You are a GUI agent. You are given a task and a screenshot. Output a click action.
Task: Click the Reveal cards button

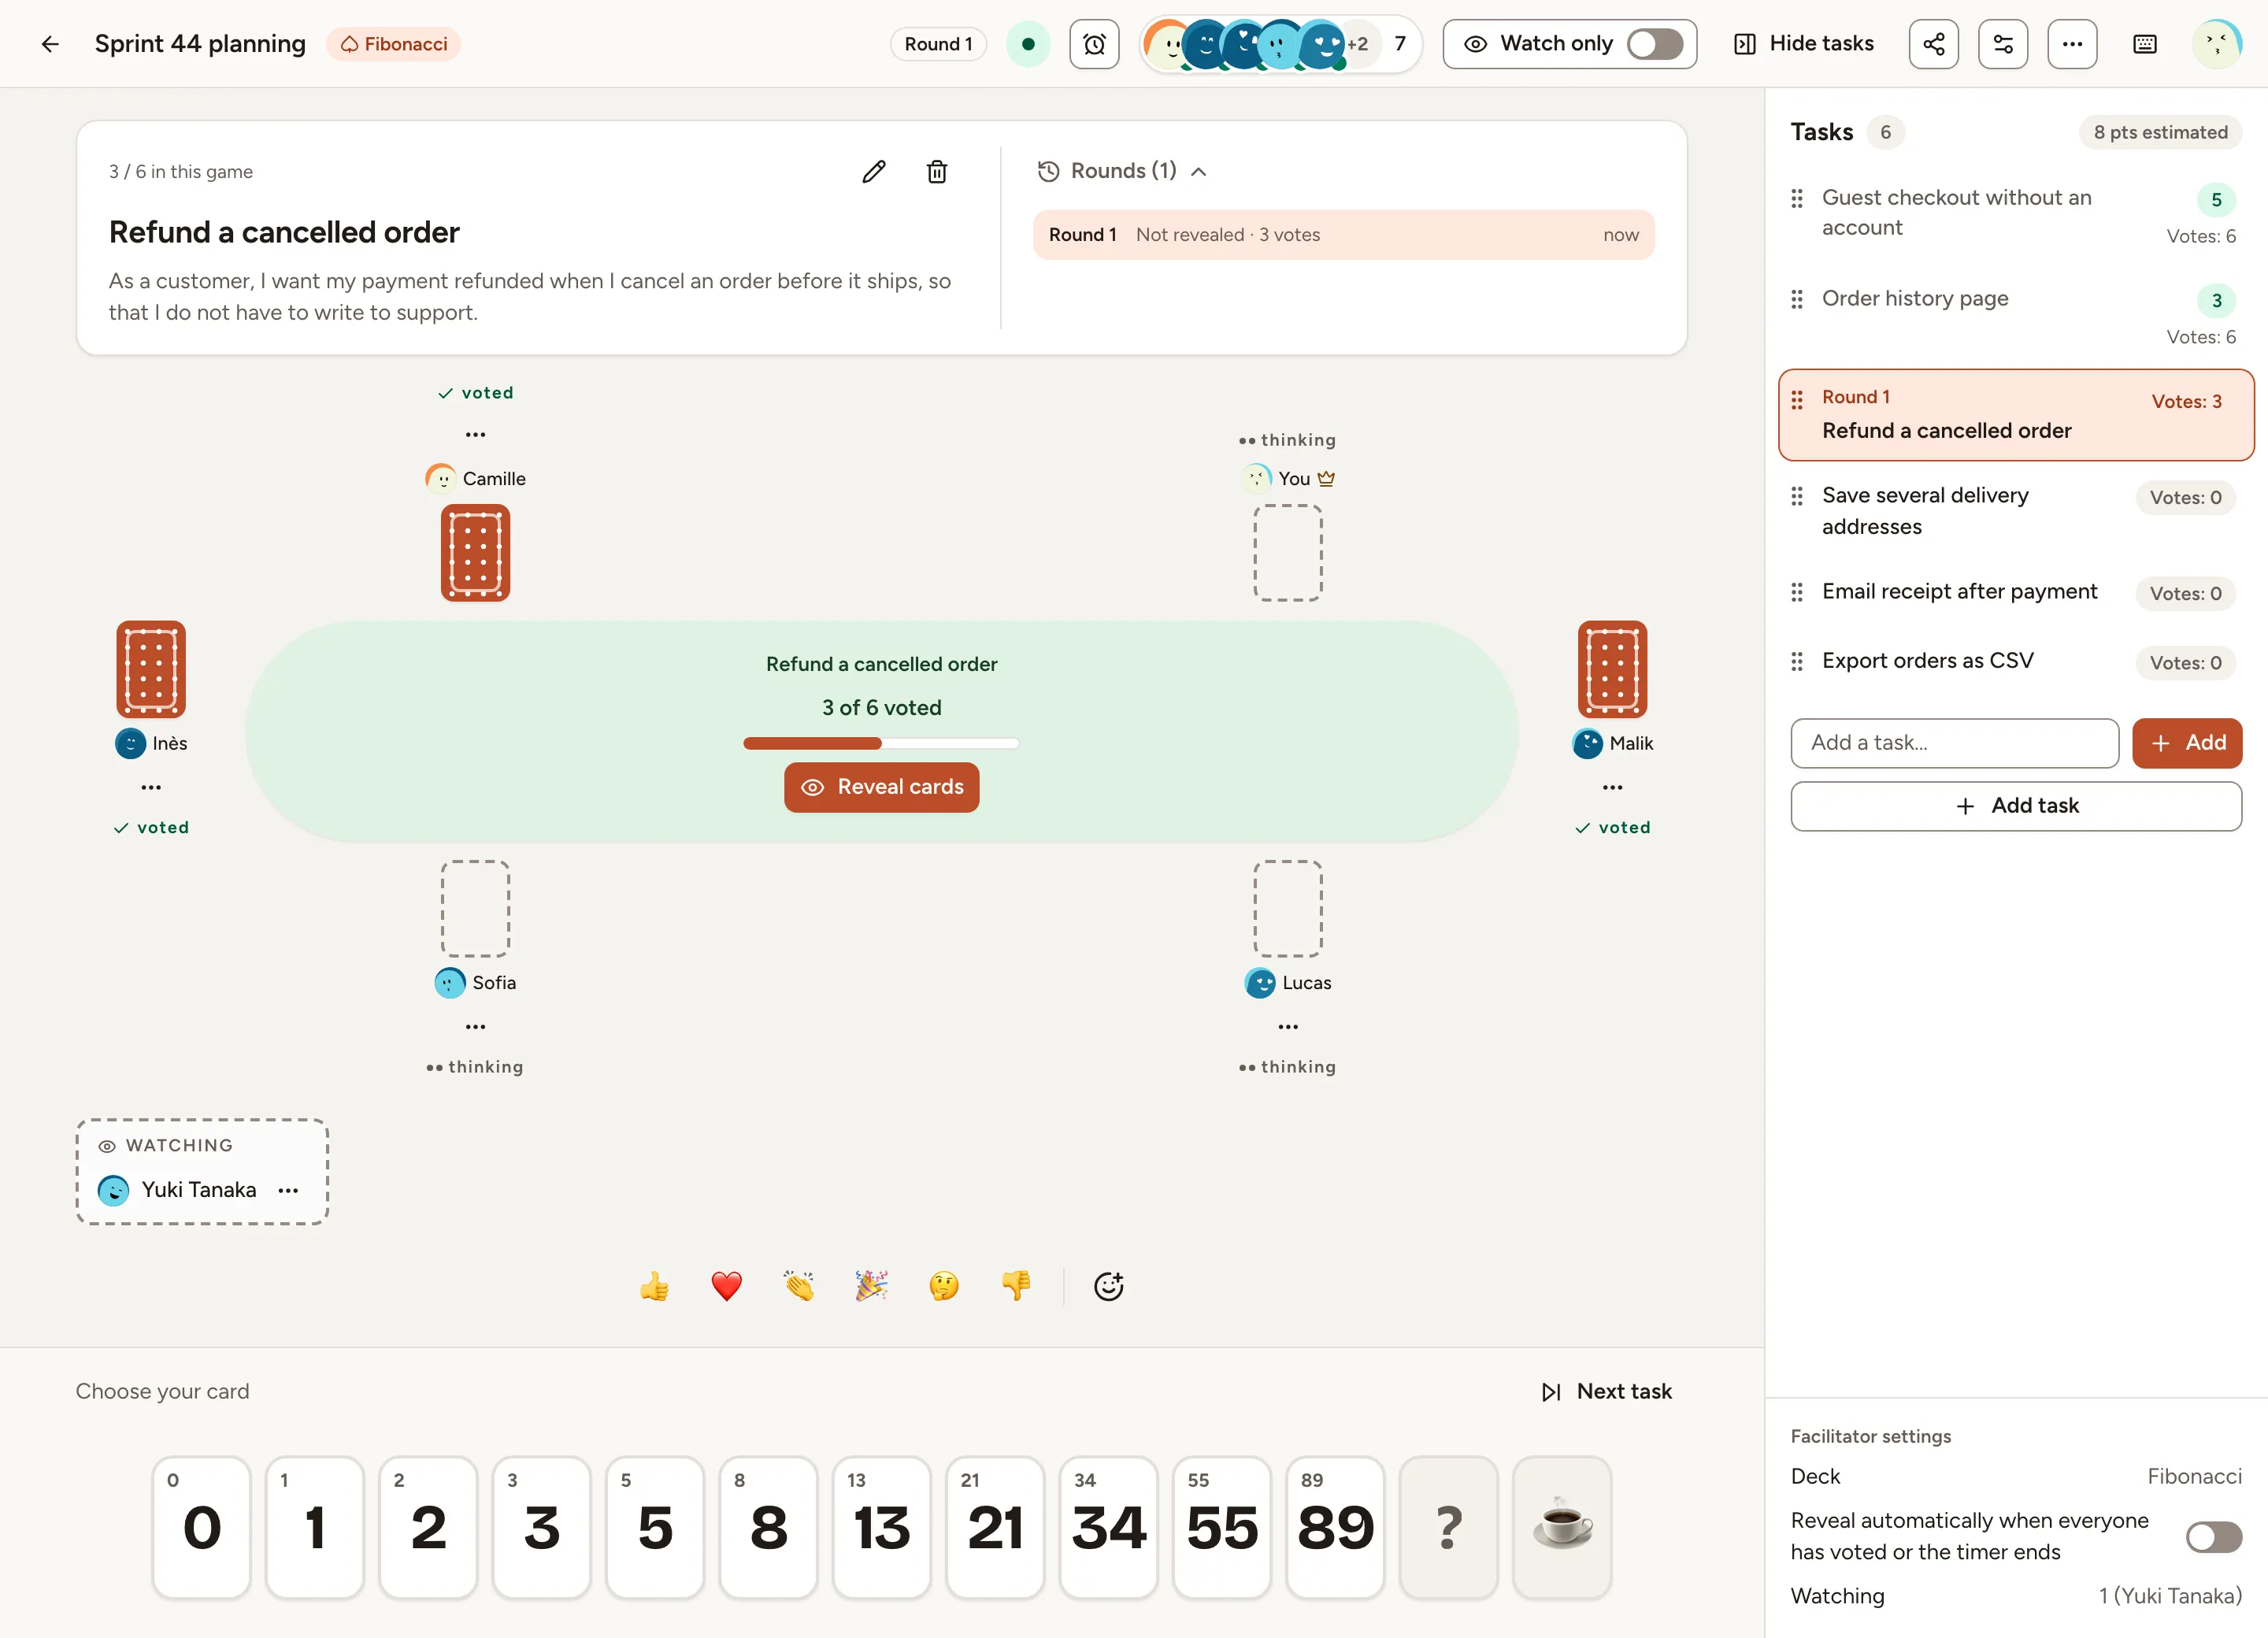tap(881, 787)
